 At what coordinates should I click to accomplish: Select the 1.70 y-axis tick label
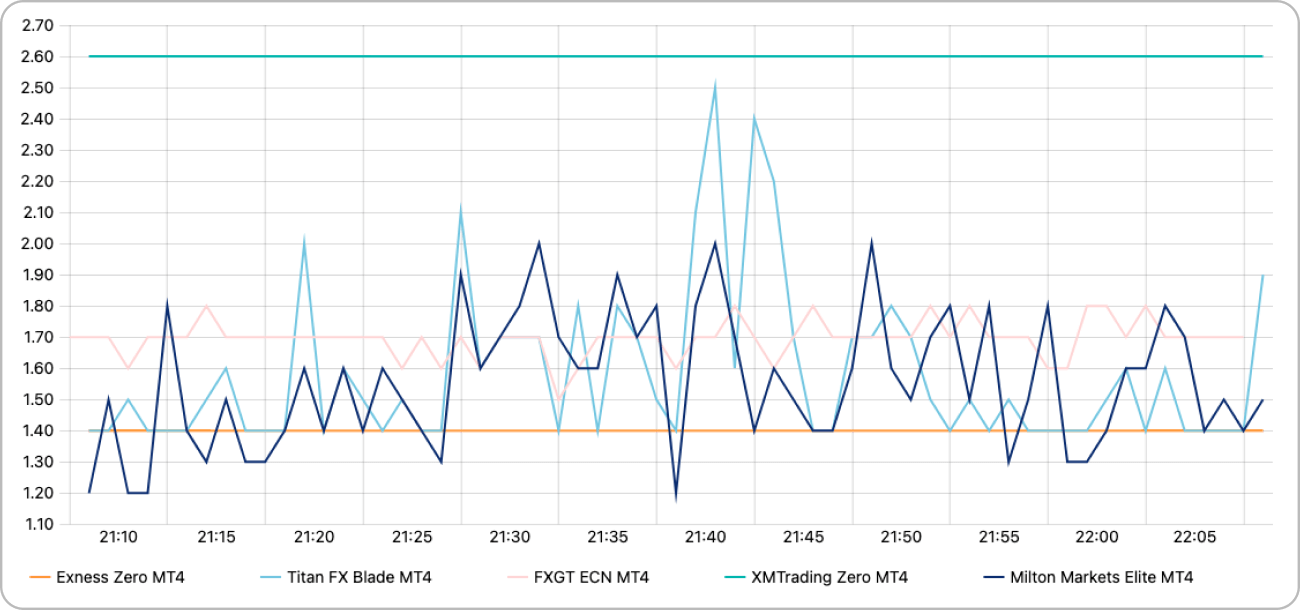(38, 337)
